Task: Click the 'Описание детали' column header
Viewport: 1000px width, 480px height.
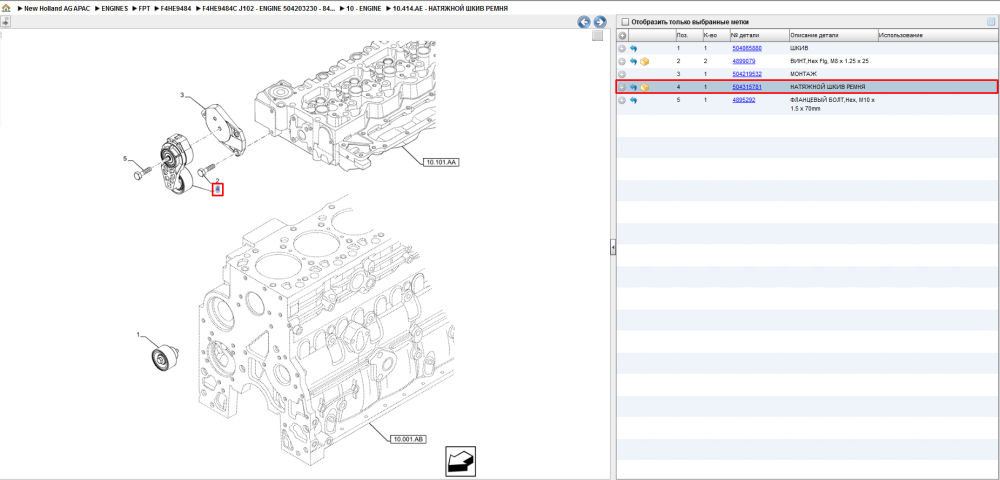Action: click(814, 35)
